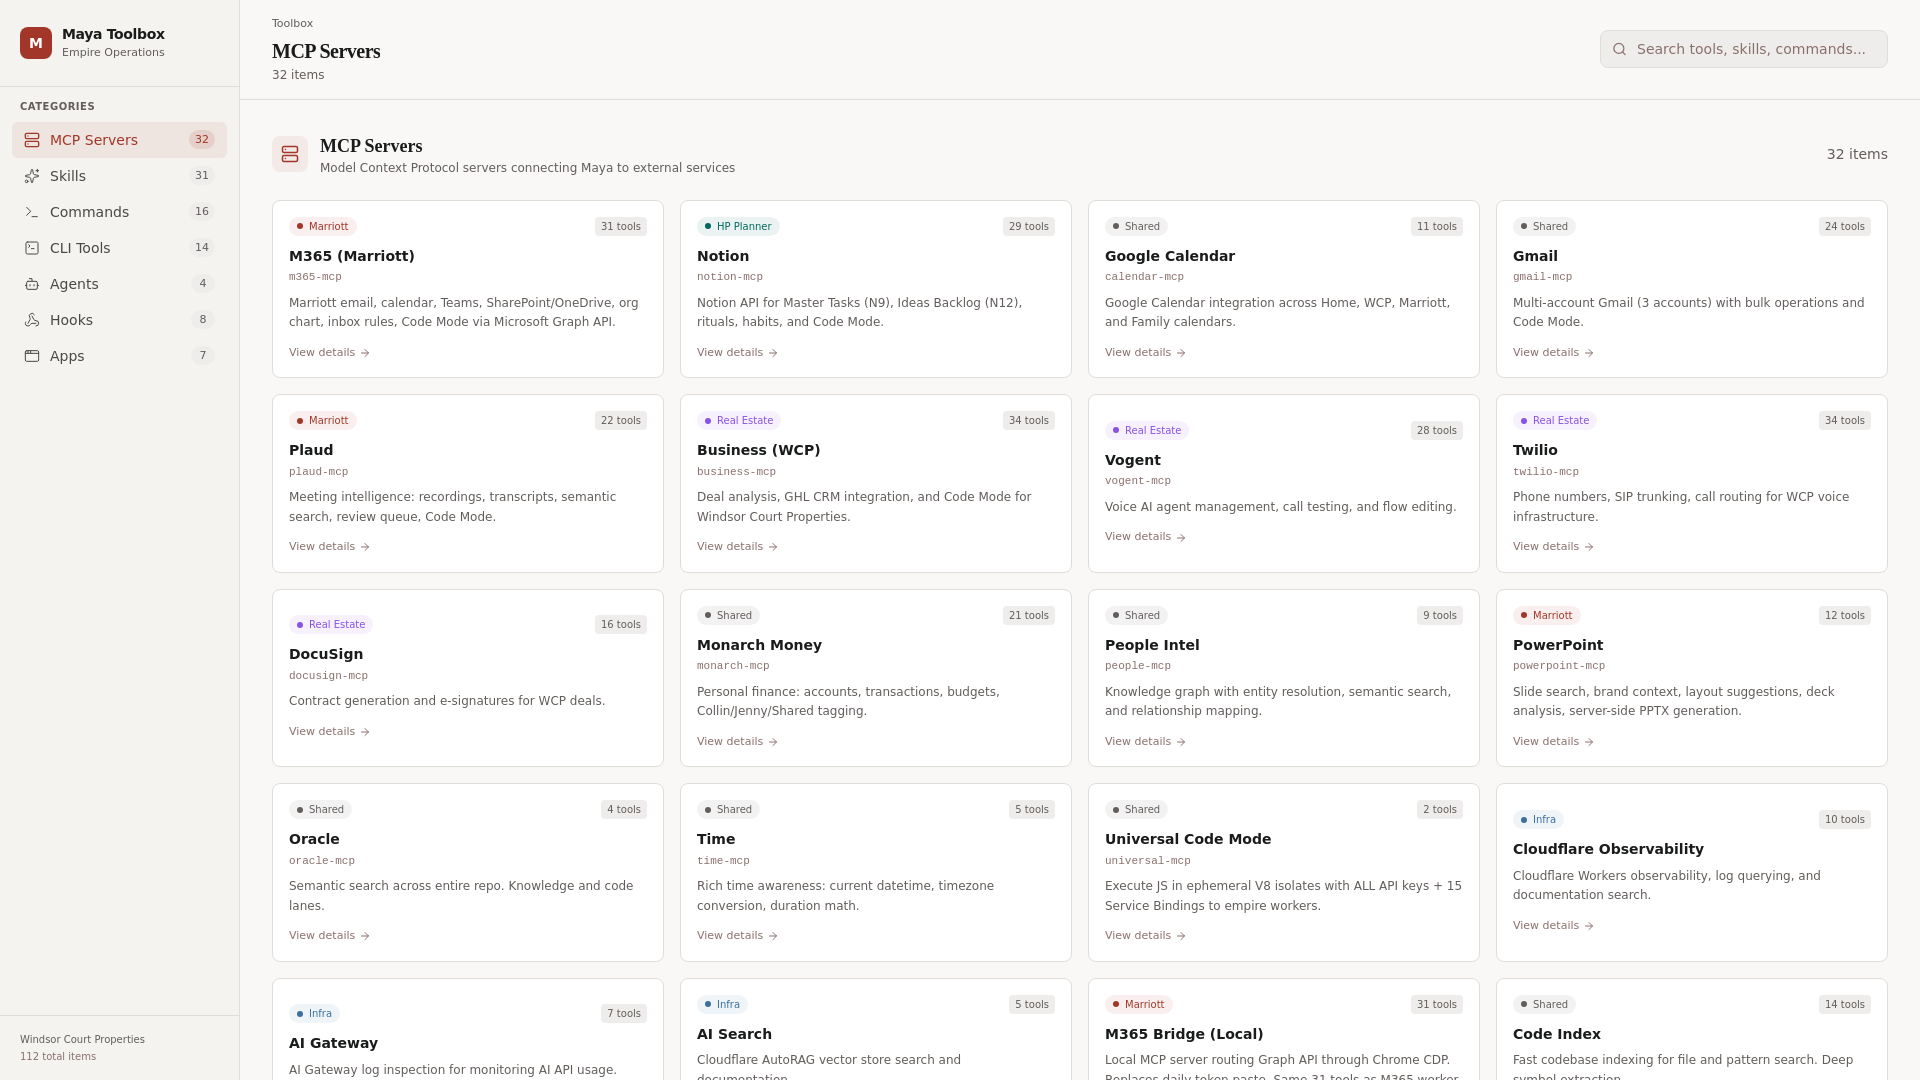Screen dimensions: 1920x1080
Task: Click the magnifier icon in search box
Action: pos(1619,49)
